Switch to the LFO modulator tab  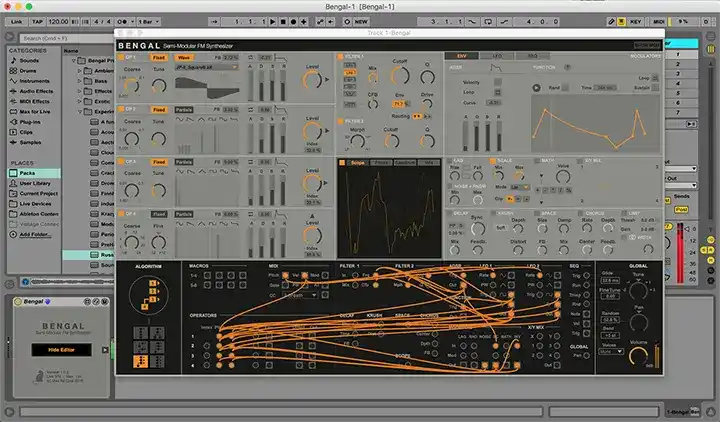click(x=497, y=56)
